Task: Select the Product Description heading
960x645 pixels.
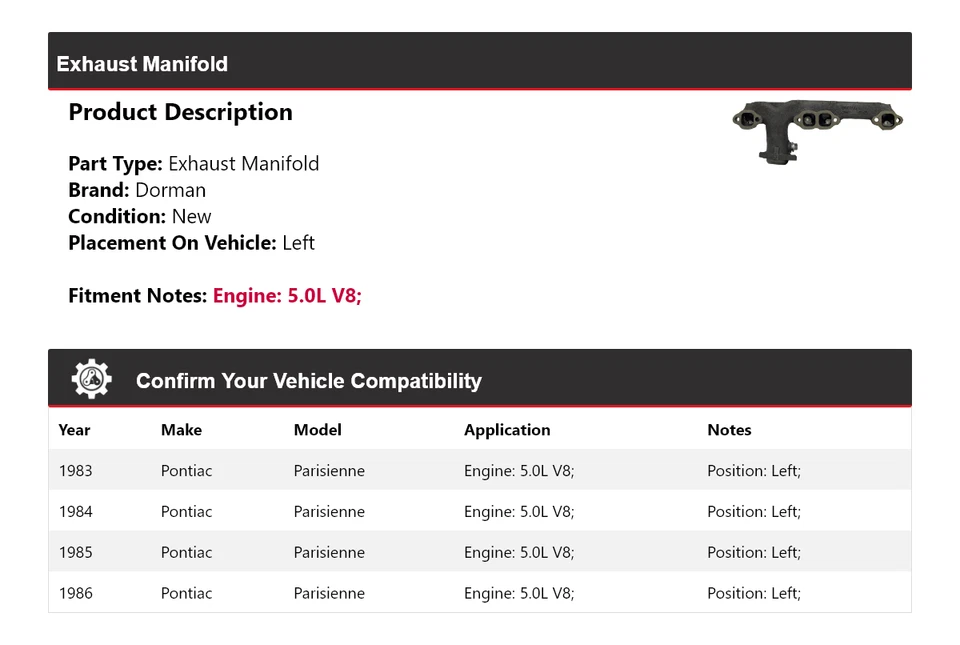Action: coord(180,112)
